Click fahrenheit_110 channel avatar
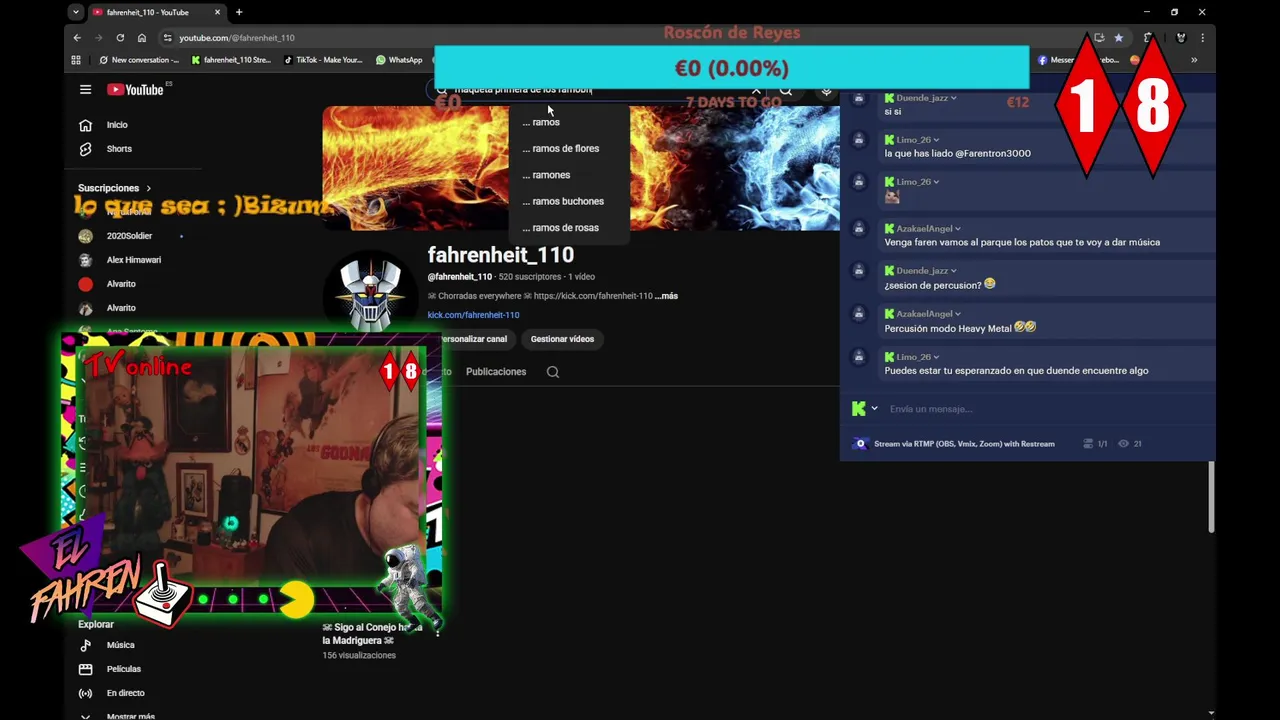Viewport: 1280px width, 720px height. click(371, 292)
